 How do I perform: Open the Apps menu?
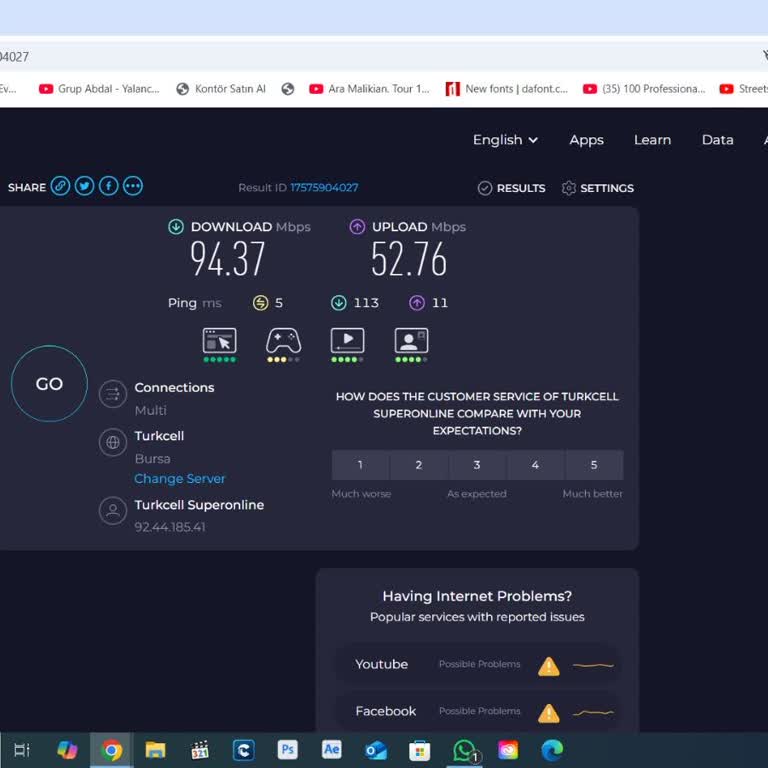point(586,140)
